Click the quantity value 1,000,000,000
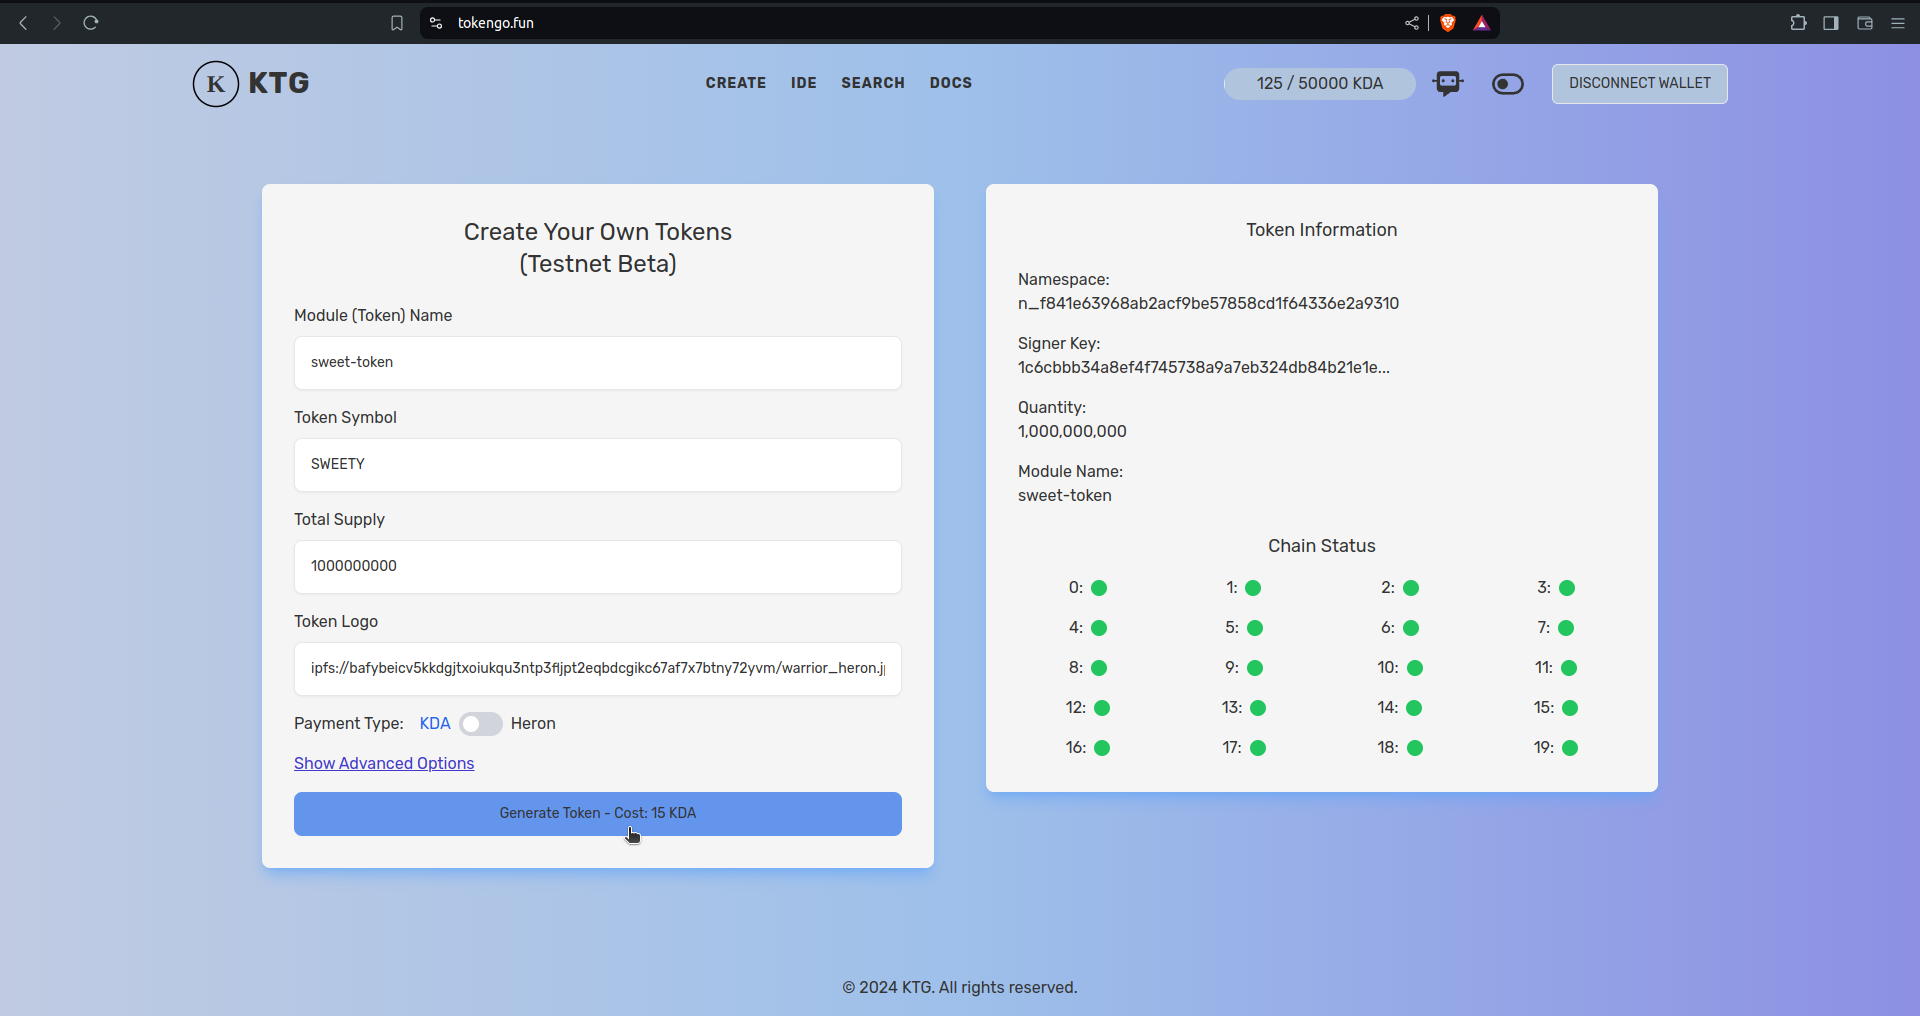 pos(1072,431)
